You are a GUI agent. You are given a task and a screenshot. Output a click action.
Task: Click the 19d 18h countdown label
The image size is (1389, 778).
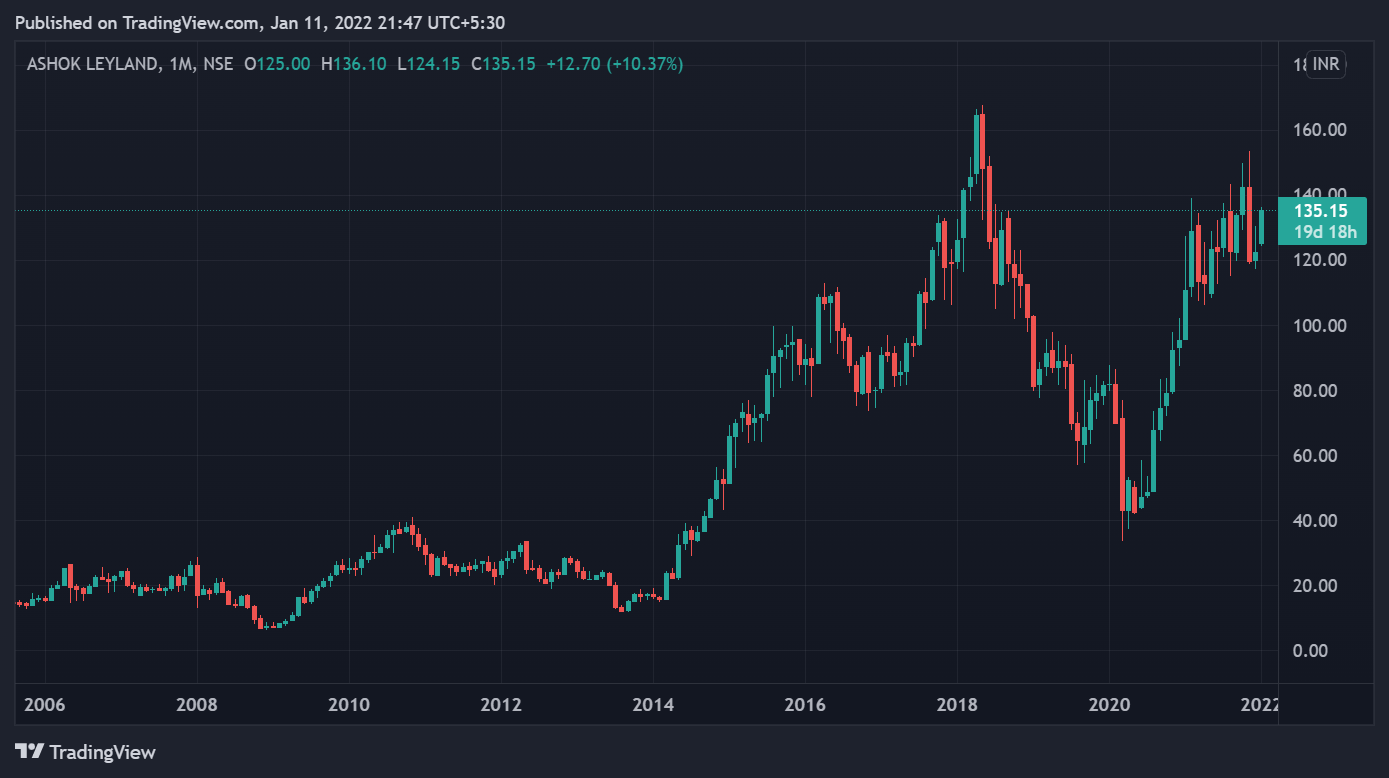point(1324,233)
